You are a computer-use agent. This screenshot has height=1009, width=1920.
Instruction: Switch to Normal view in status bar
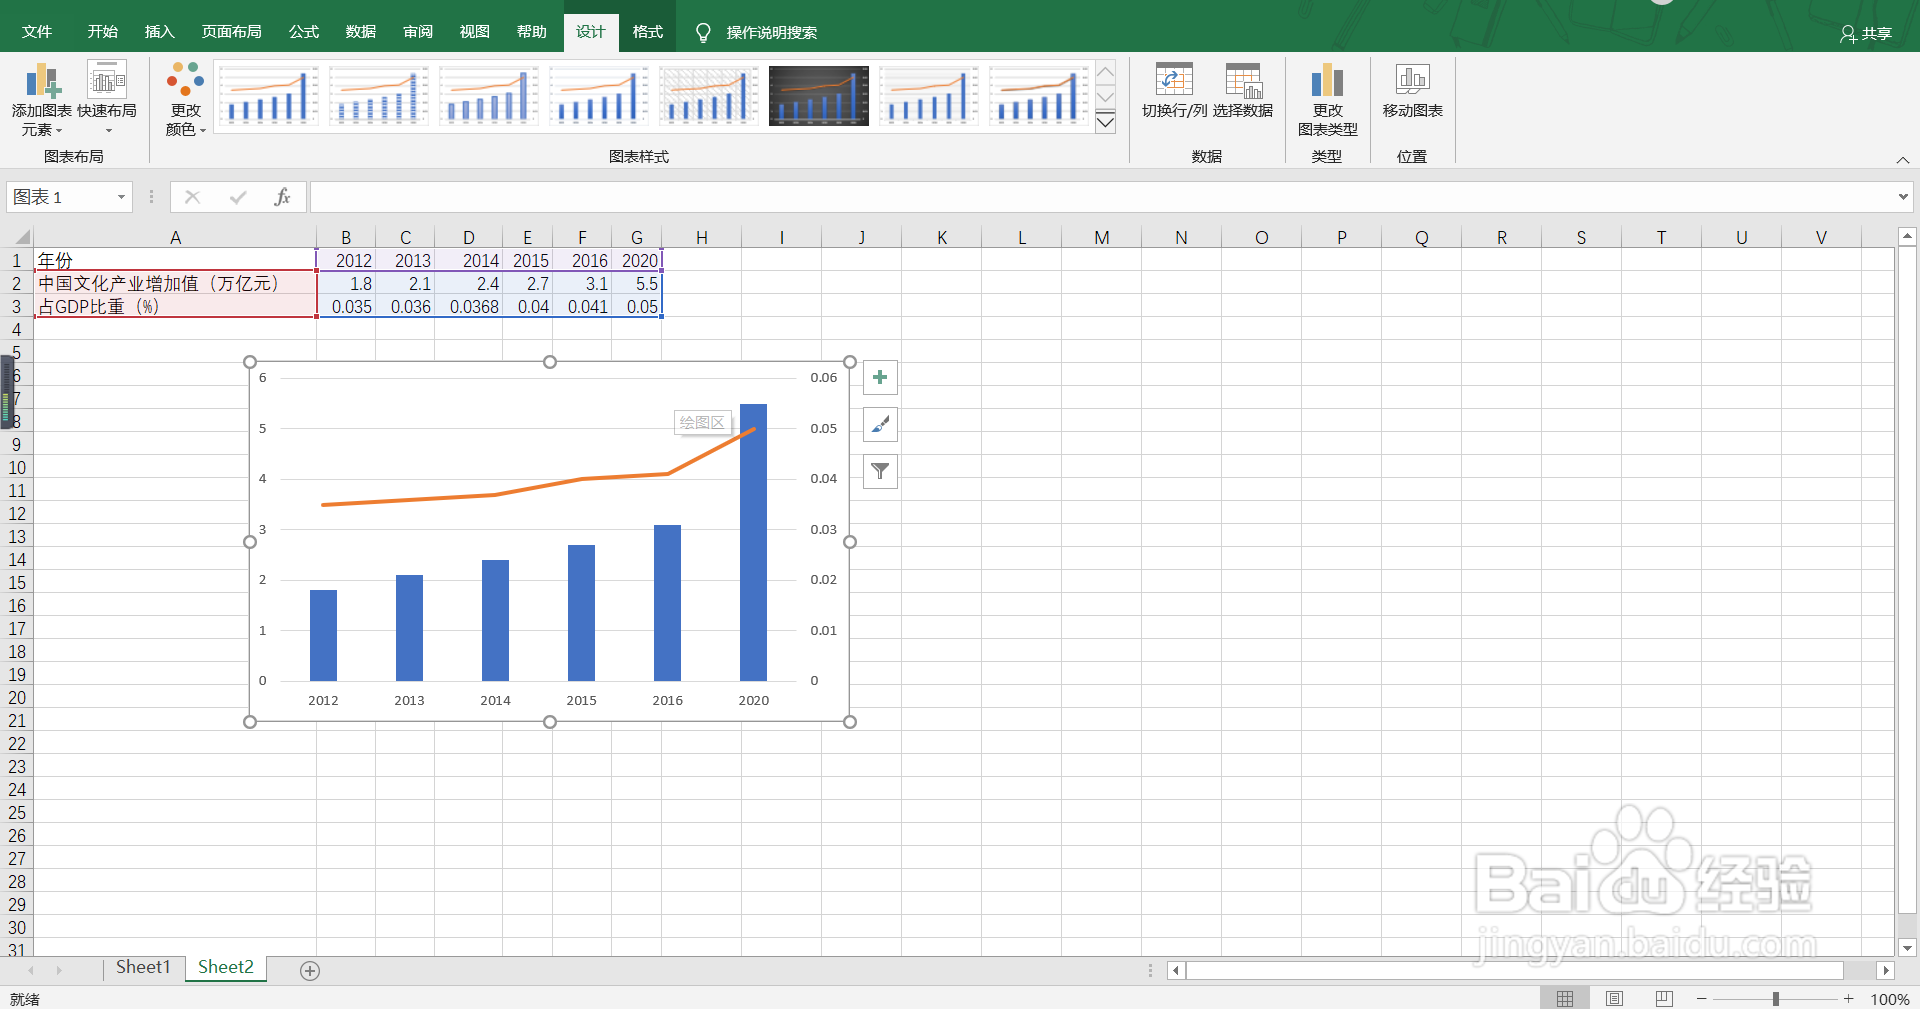(x=1565, y=999)
